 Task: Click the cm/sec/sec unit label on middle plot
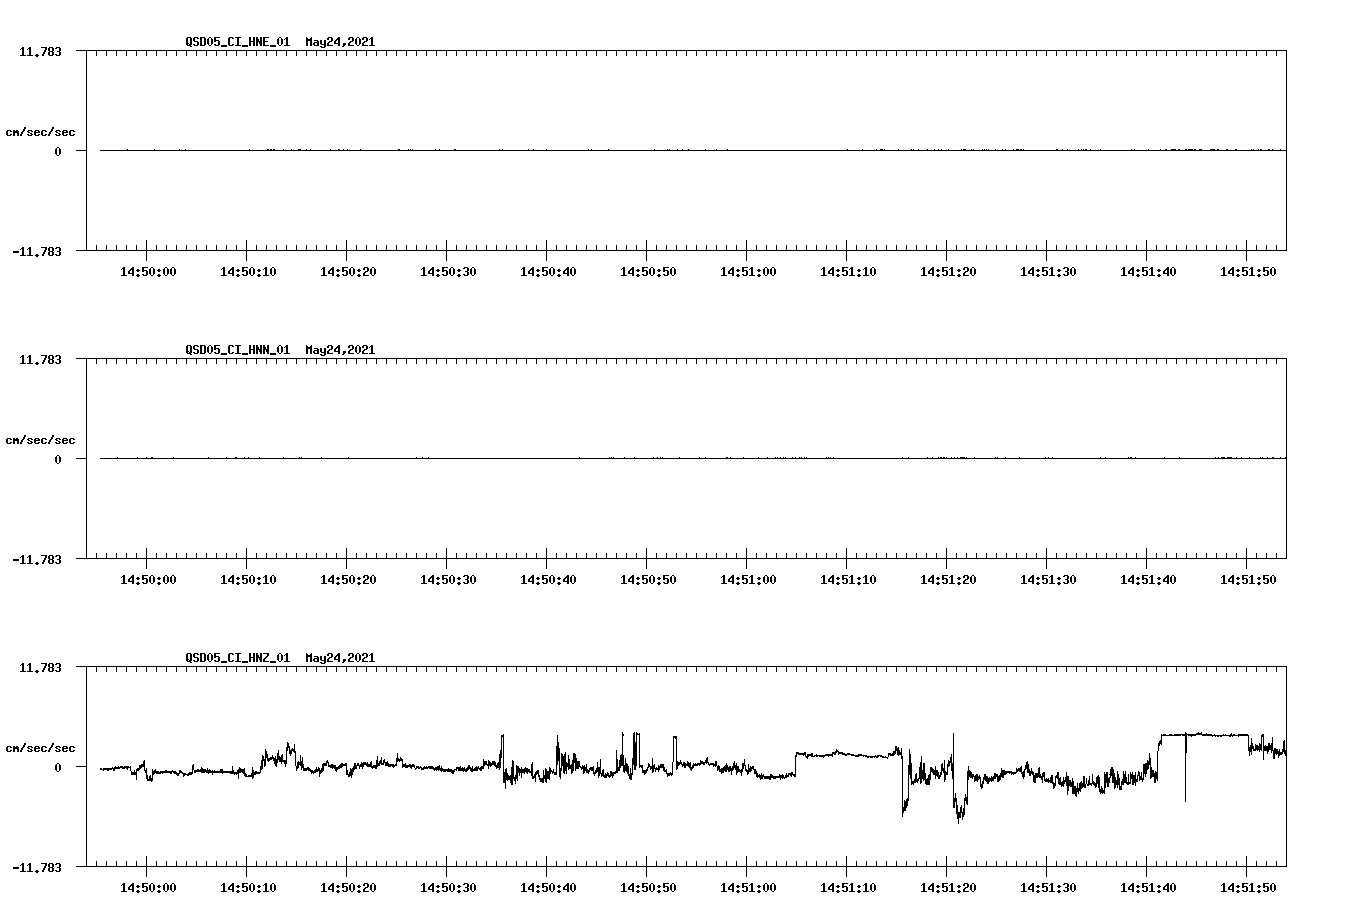click(41, 439)
